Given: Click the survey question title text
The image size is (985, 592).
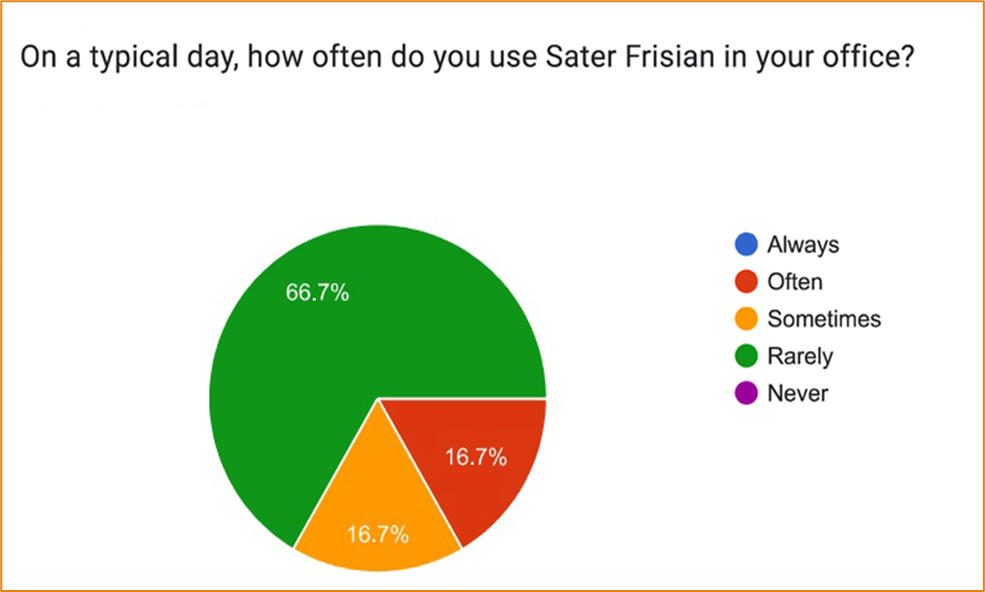Looking at the screenshot, I should (467, 58).
